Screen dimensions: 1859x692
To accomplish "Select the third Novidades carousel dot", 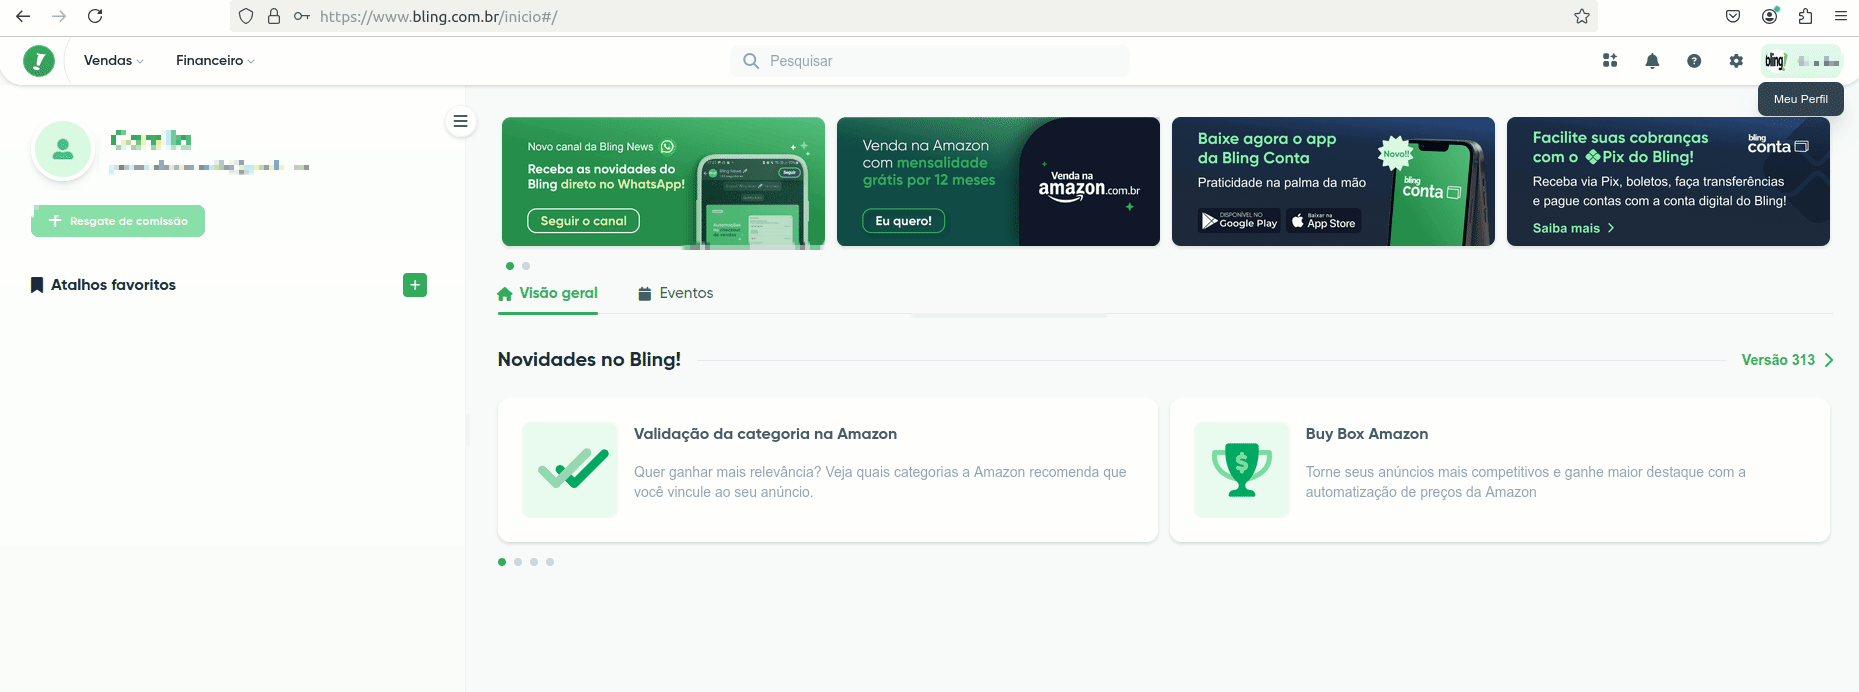I will coord(534,562).
